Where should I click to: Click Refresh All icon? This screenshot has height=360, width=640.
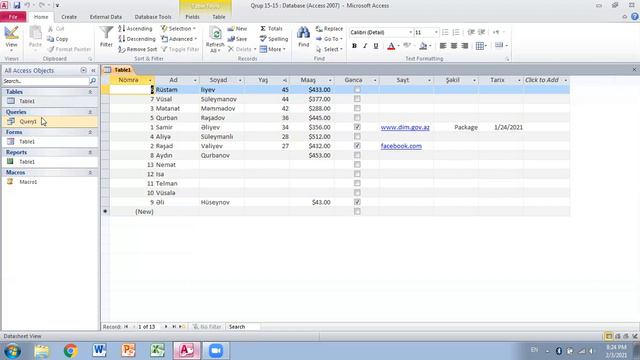pyautogui.click(x=215, y=39)
